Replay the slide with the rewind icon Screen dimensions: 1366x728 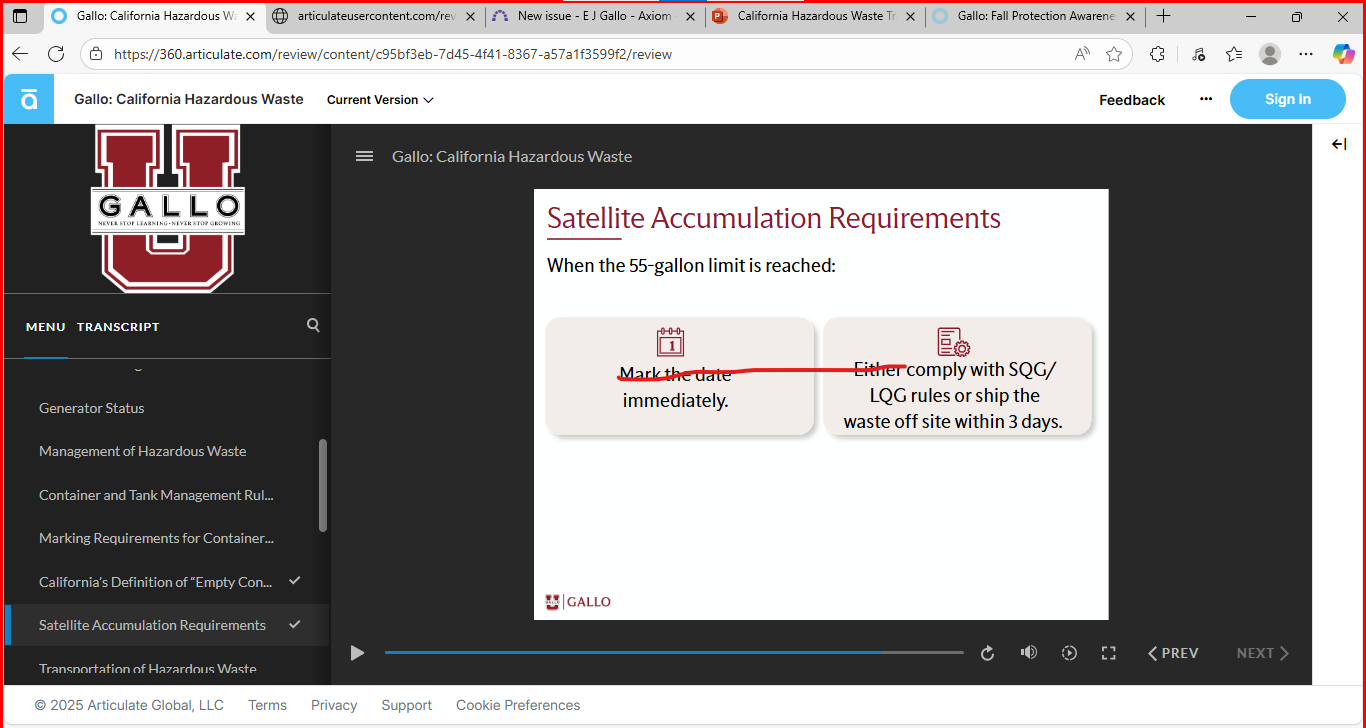pos(988,653)
